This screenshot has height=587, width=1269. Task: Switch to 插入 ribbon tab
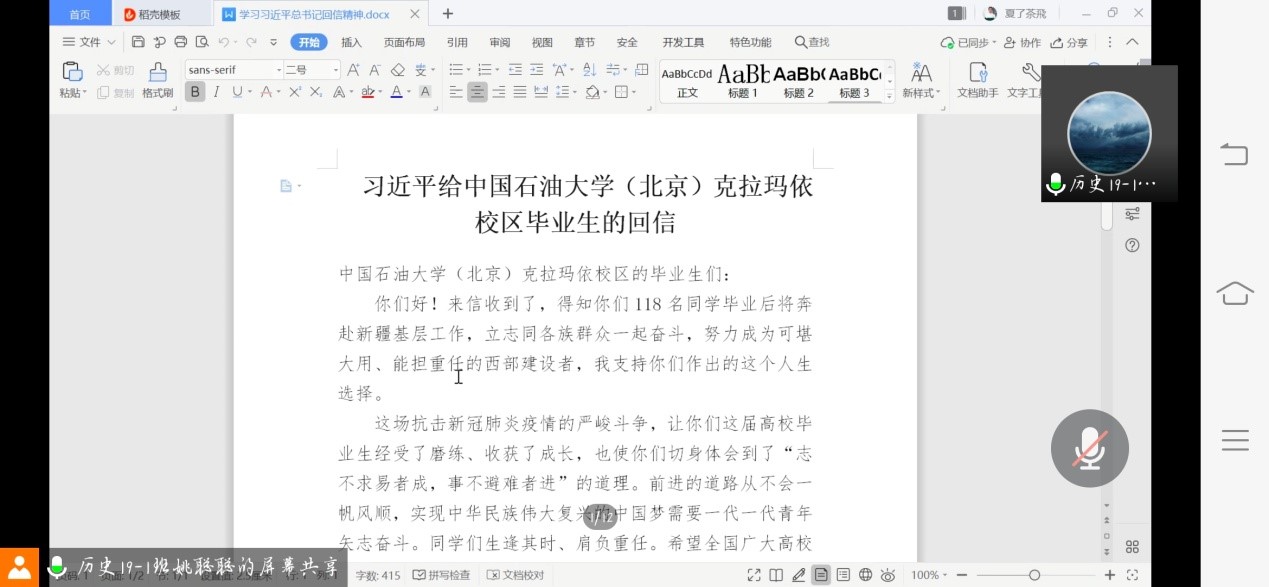tap(351, 42)
